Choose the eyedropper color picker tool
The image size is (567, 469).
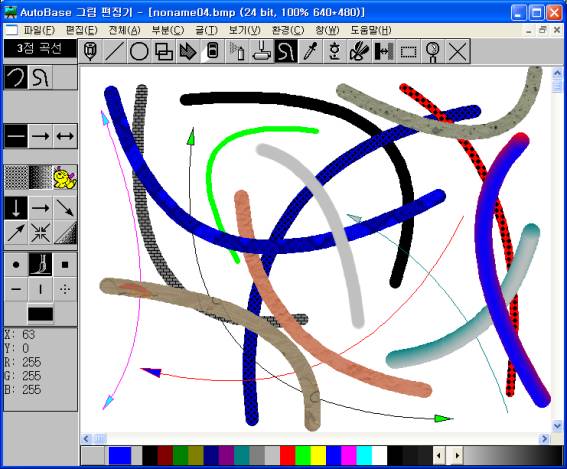[x=310, y=52]
